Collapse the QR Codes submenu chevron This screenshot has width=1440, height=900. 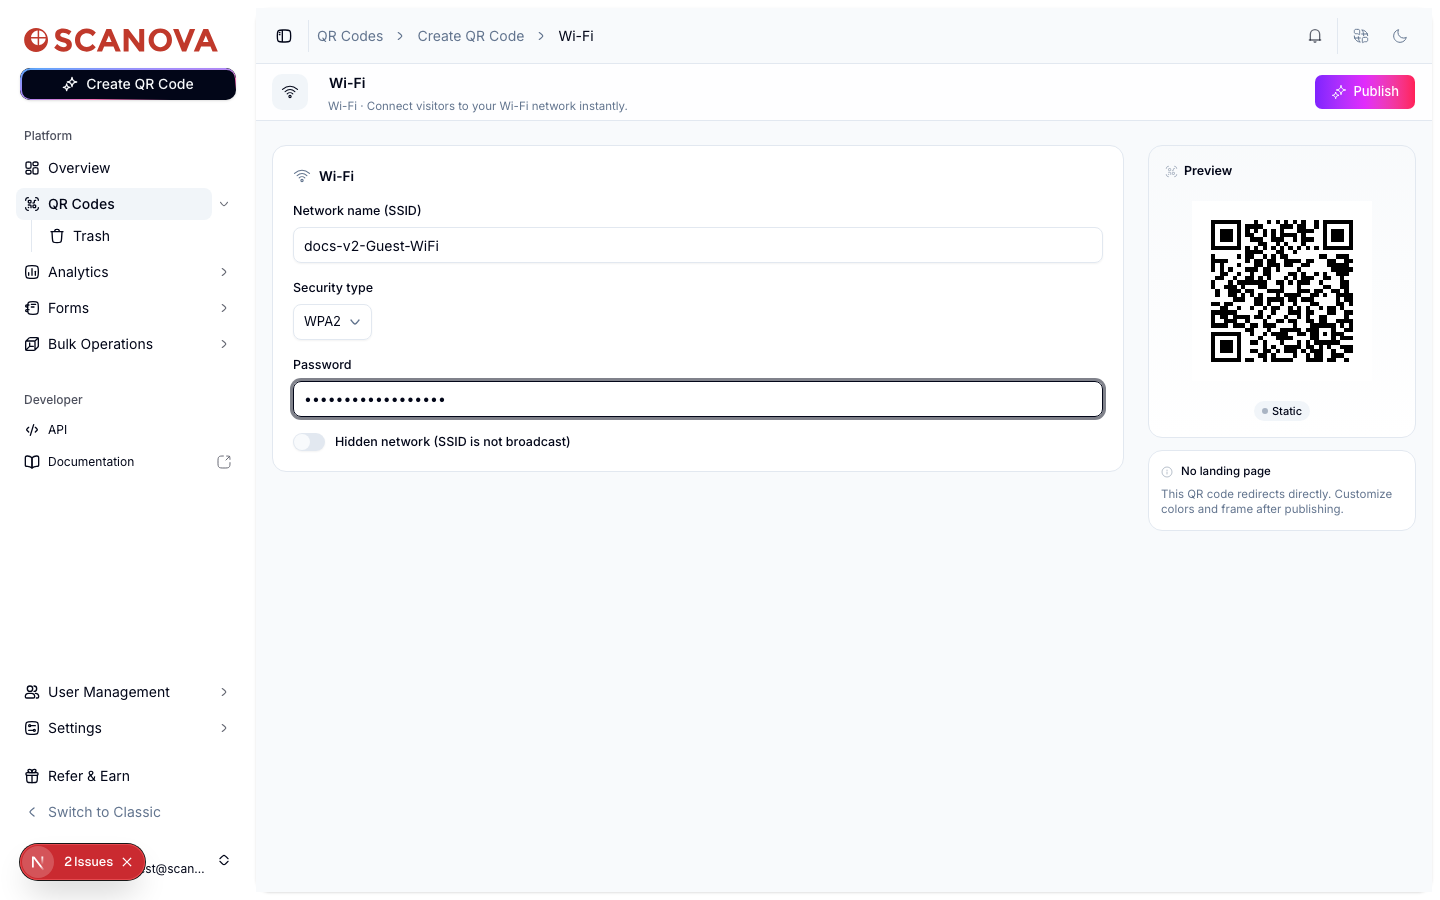[x=224, y=204]
